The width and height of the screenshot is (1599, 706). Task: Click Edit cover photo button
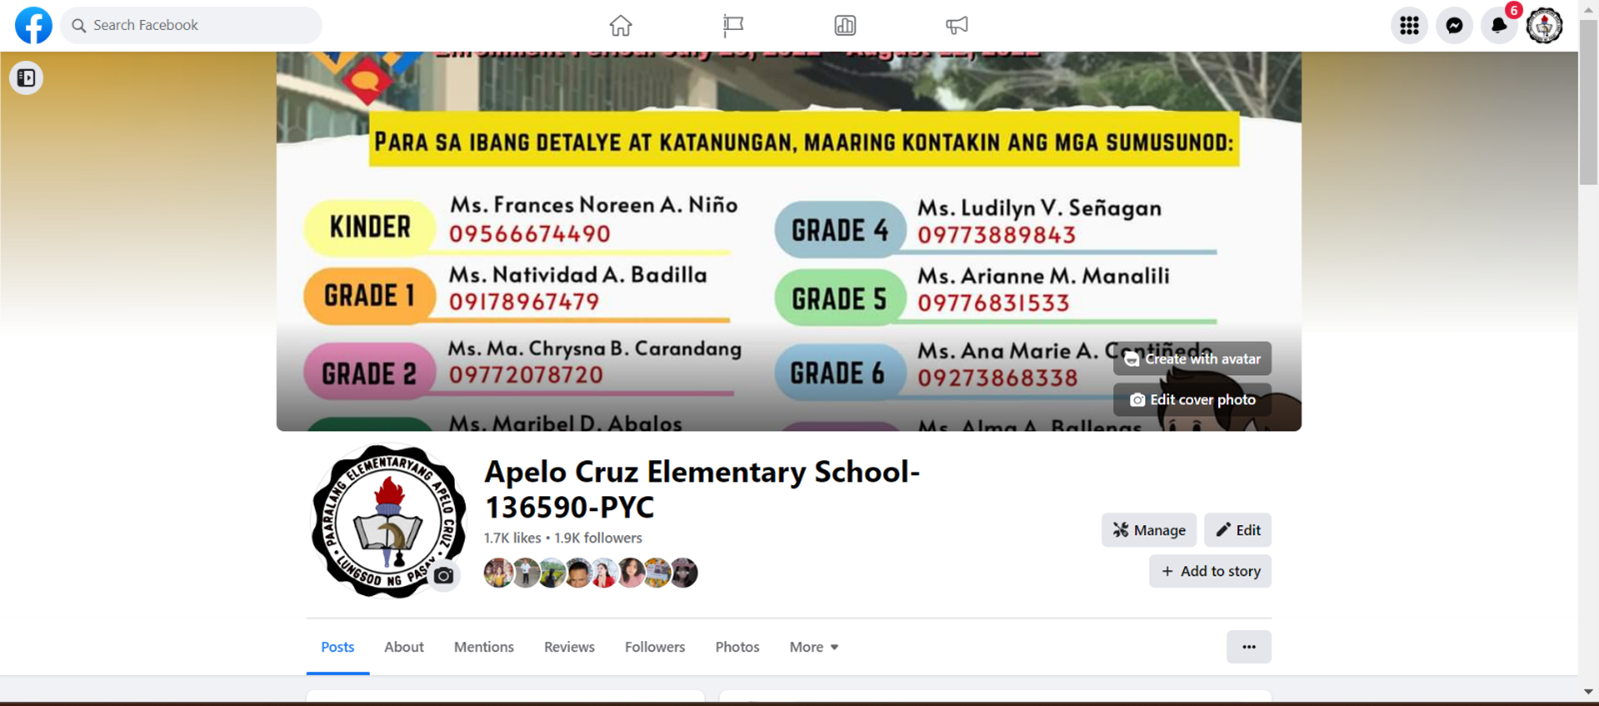1192,400
